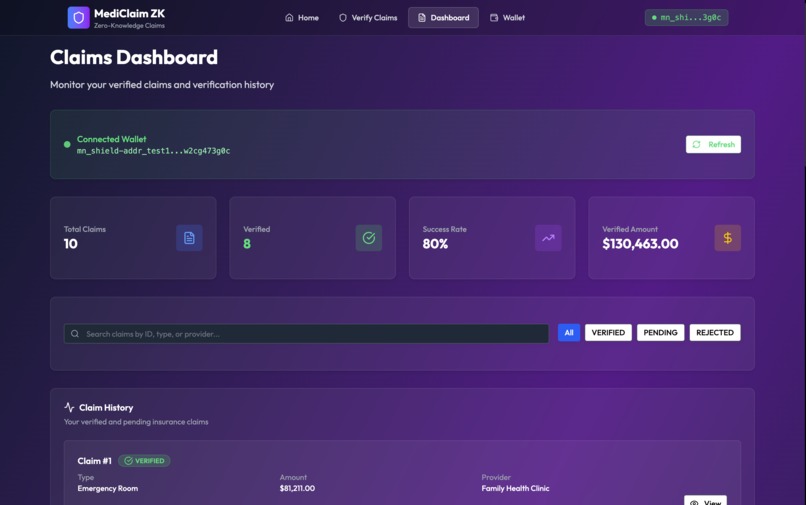Click the Connected Wallet label
Image resolution: width=806 pixels, height=505 pixels.
pyautogui.click(x=112, y=139)
